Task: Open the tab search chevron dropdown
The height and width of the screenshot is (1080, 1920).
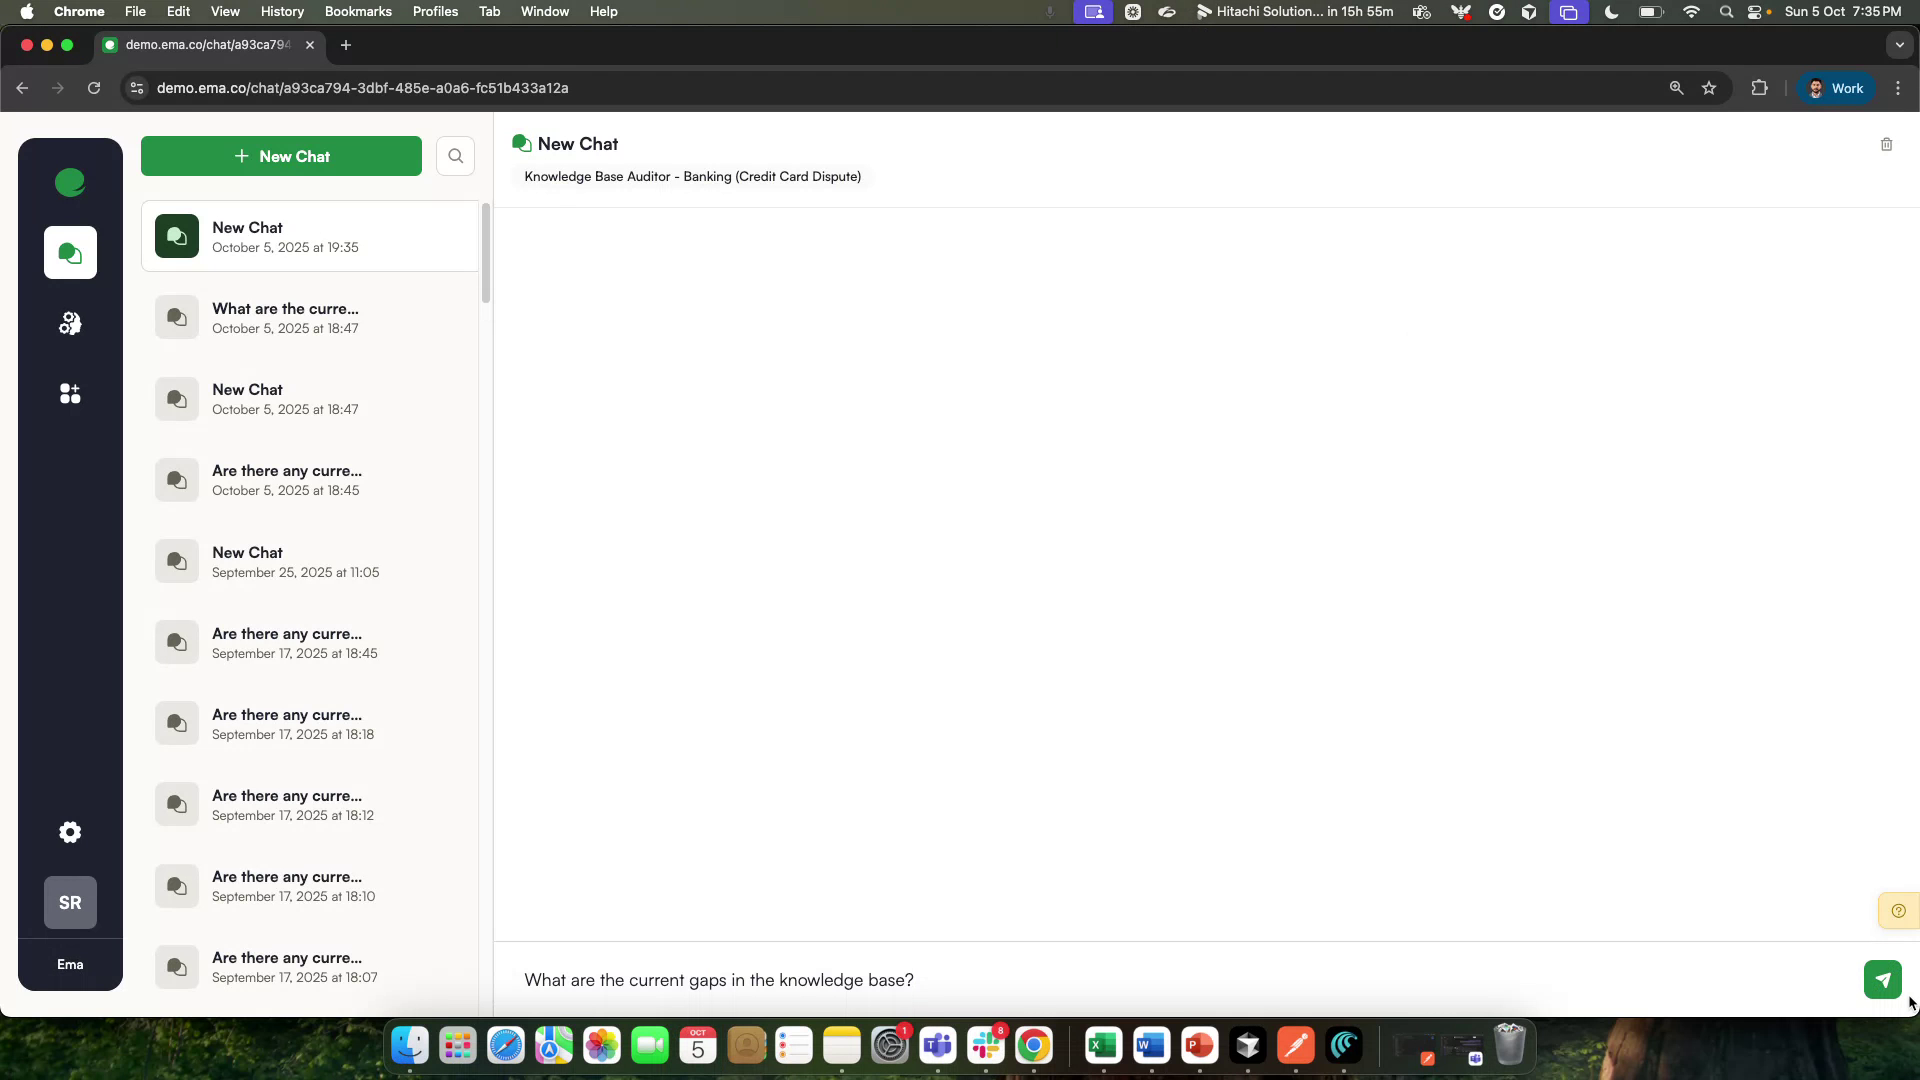Action: click(x=1899, y=45)
